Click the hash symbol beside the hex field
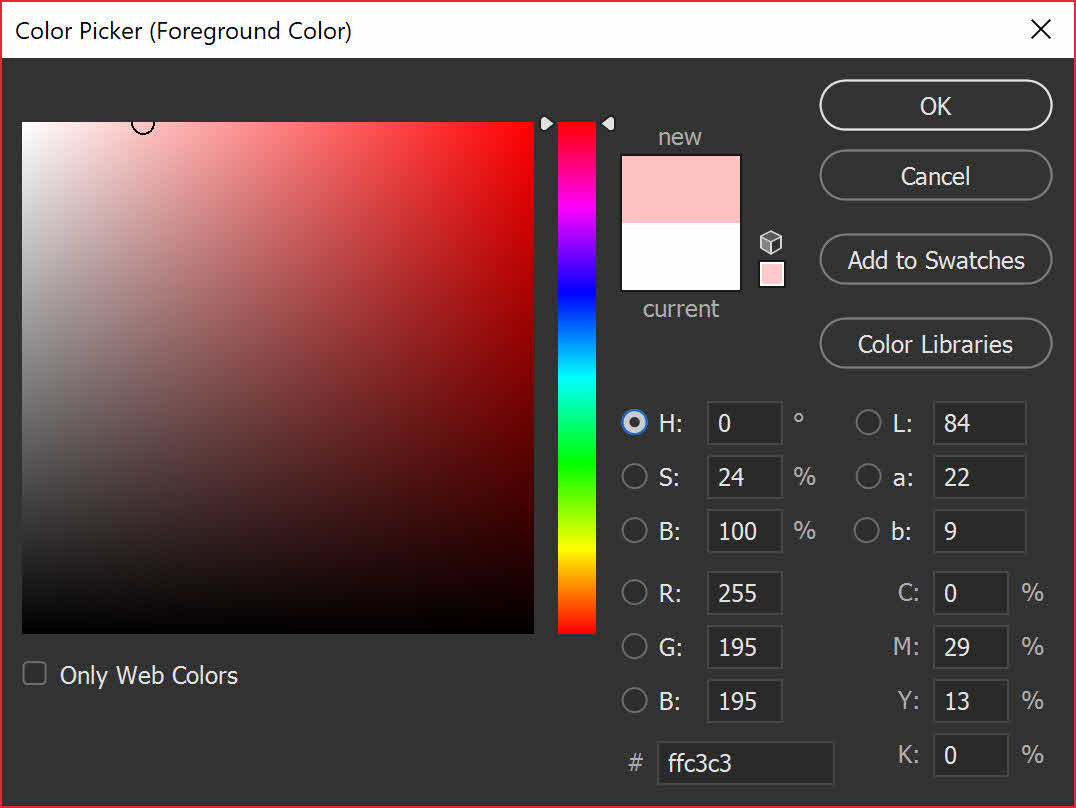This screenshot has width=1076, height=808. point(636,762)
